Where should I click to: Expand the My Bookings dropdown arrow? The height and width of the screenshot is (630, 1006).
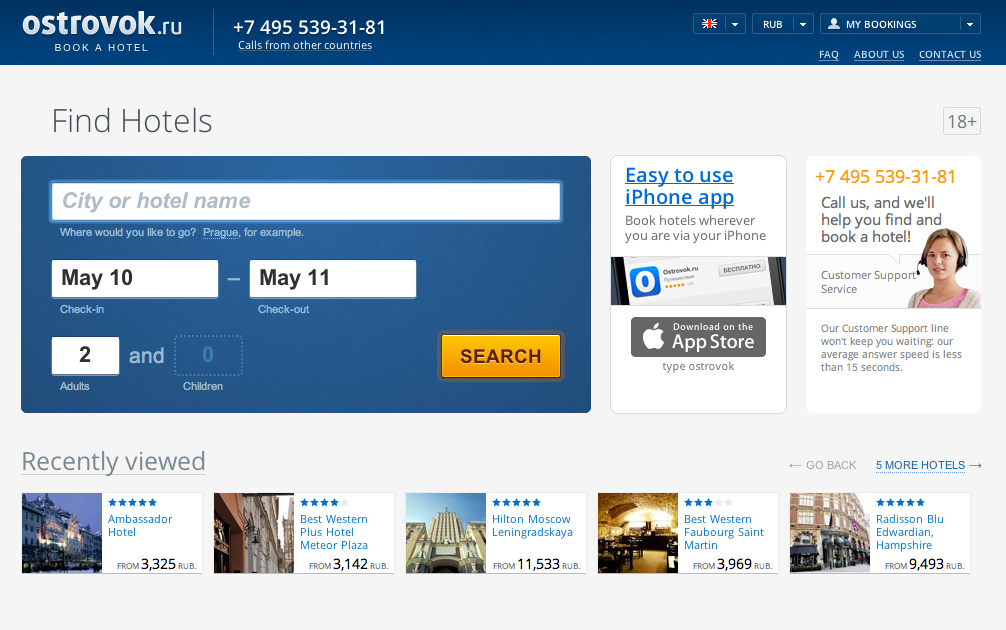click(970, 24)
